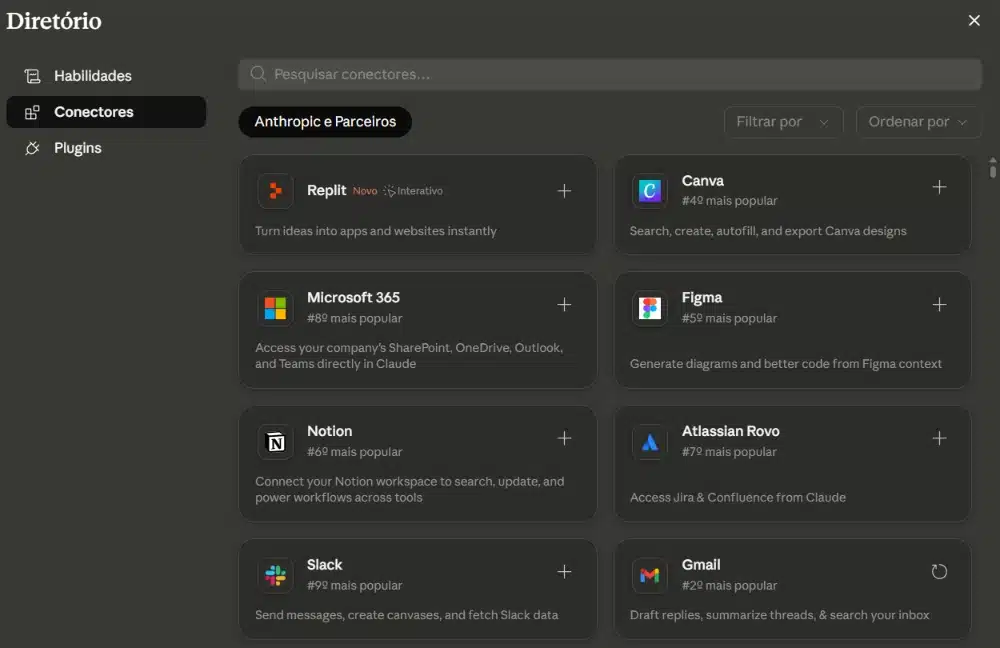The image size is (1000, 648).
Task: Open the Slack connector title
Action: tap(325, 564)
